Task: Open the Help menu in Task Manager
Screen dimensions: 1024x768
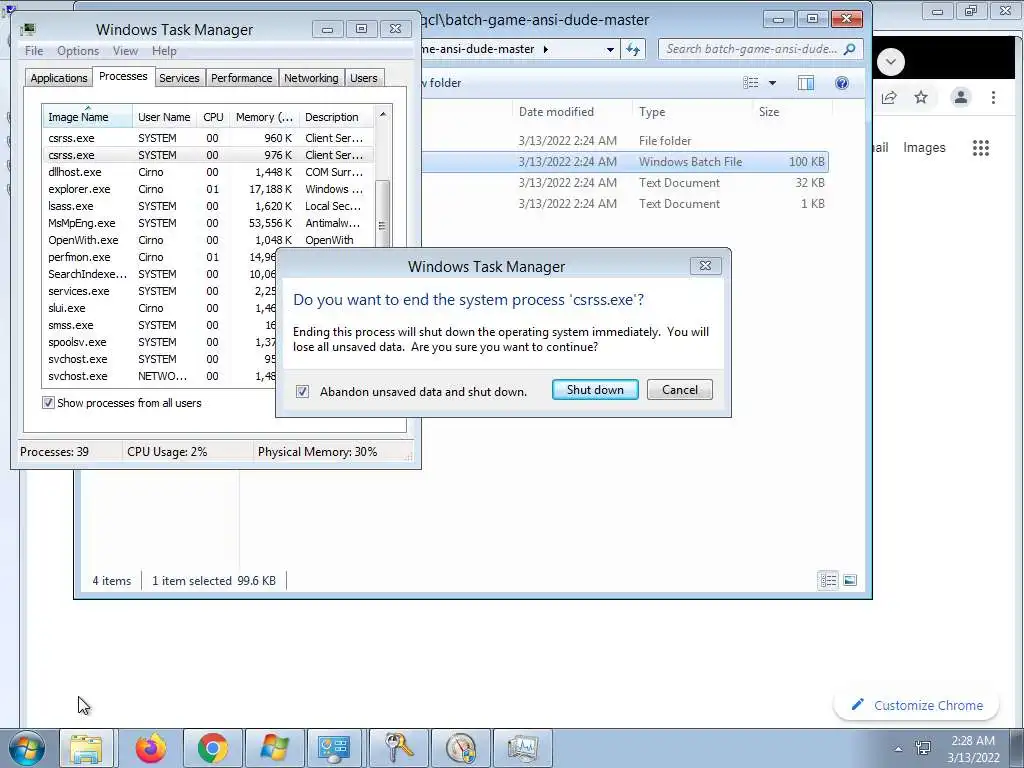Action: [164, 51]
